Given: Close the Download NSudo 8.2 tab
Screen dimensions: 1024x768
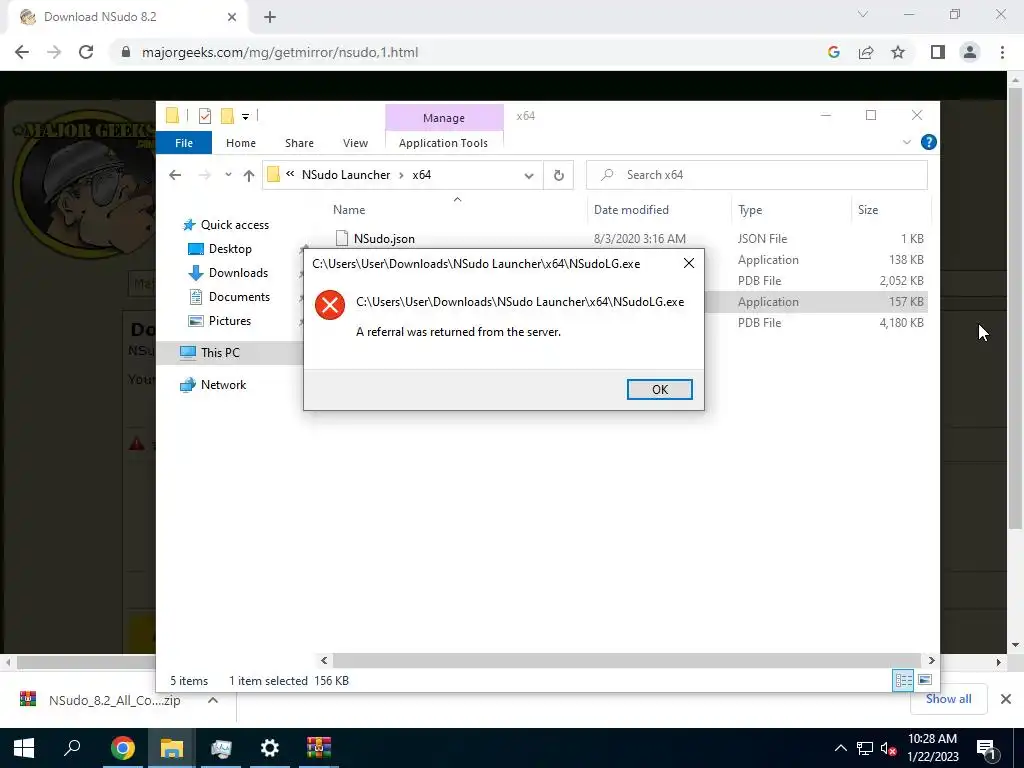Looking at the screenshot, I should tap(231, 17).
